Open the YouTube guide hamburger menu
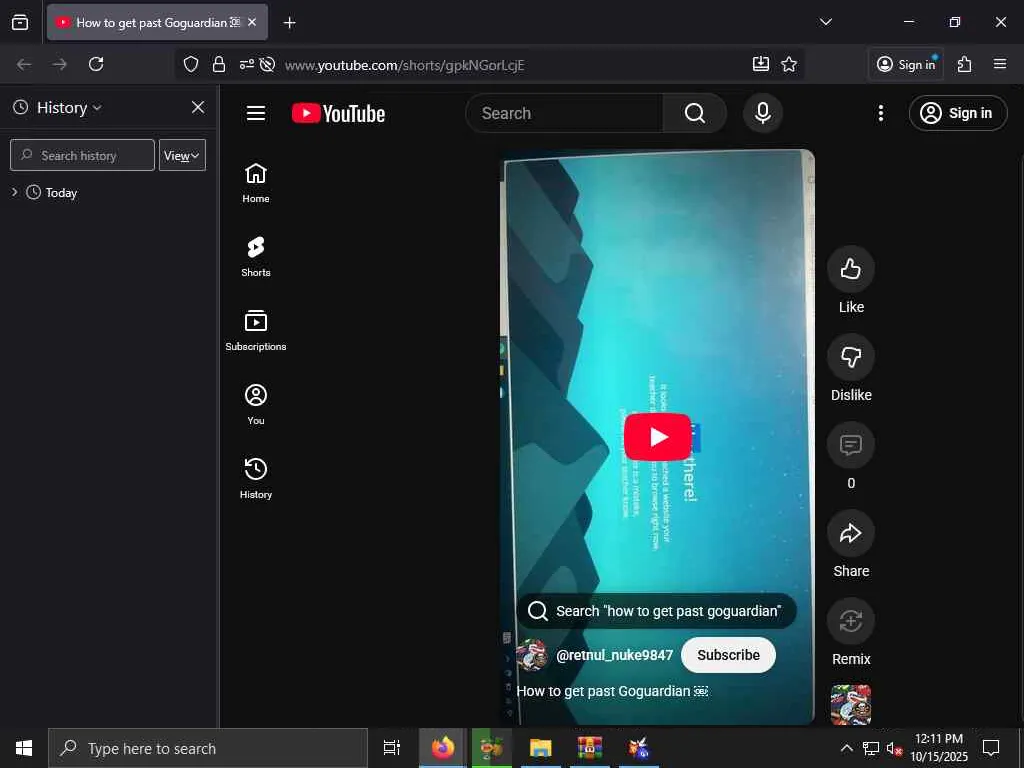Image resolution: width=1024 pixels, height=768 pixels. click(x=255, y=114)
